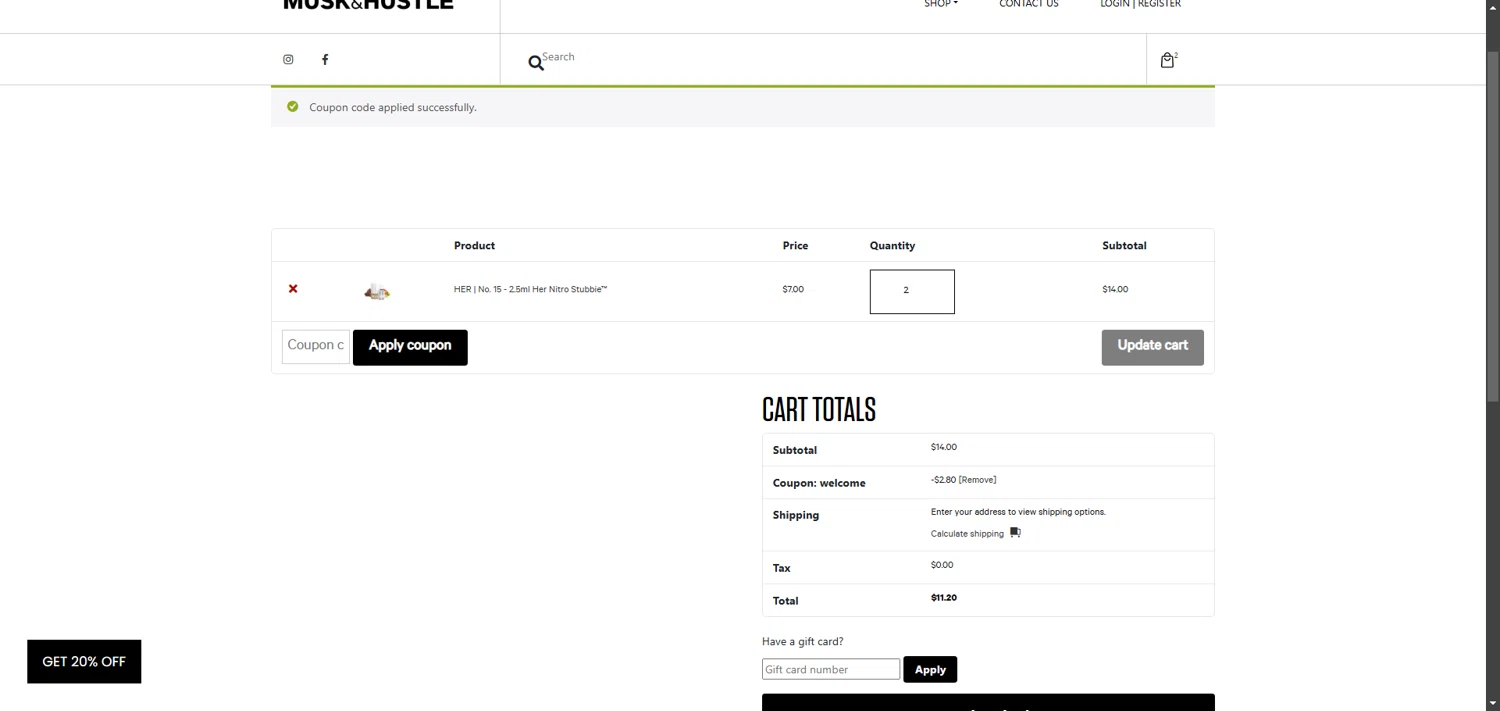Click the -$2.80 coupon discount value
This screenshot has height=711, width=1500.
click(x=943, y=480)
